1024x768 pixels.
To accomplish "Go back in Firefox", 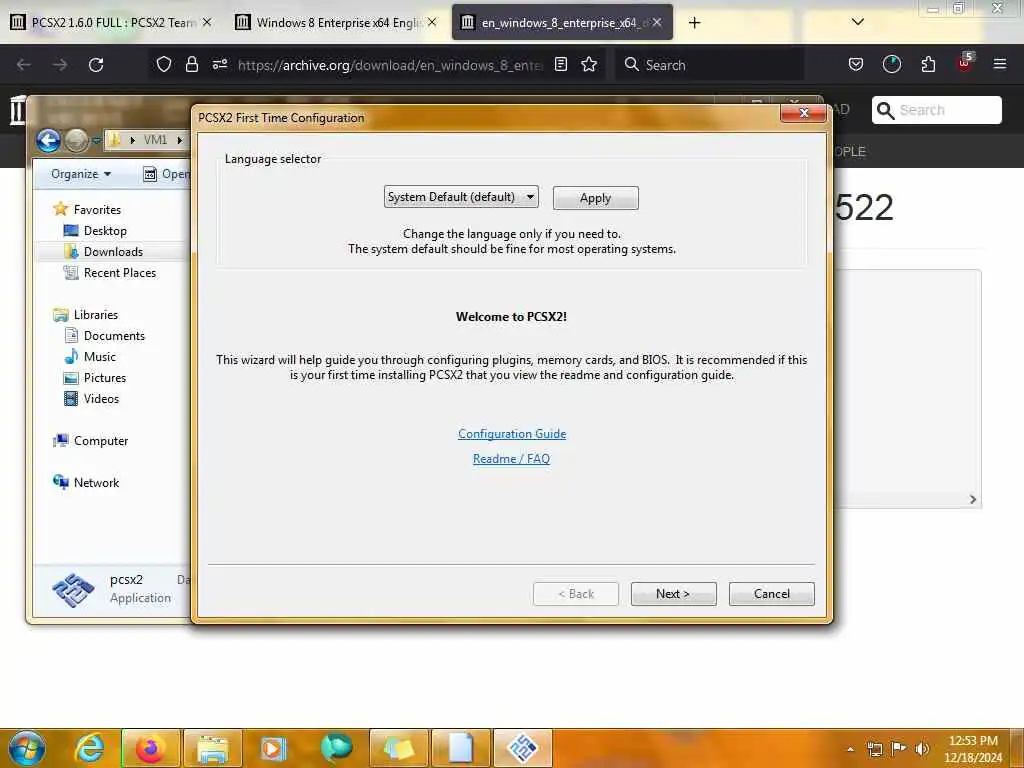I will [x=24, y=65].
